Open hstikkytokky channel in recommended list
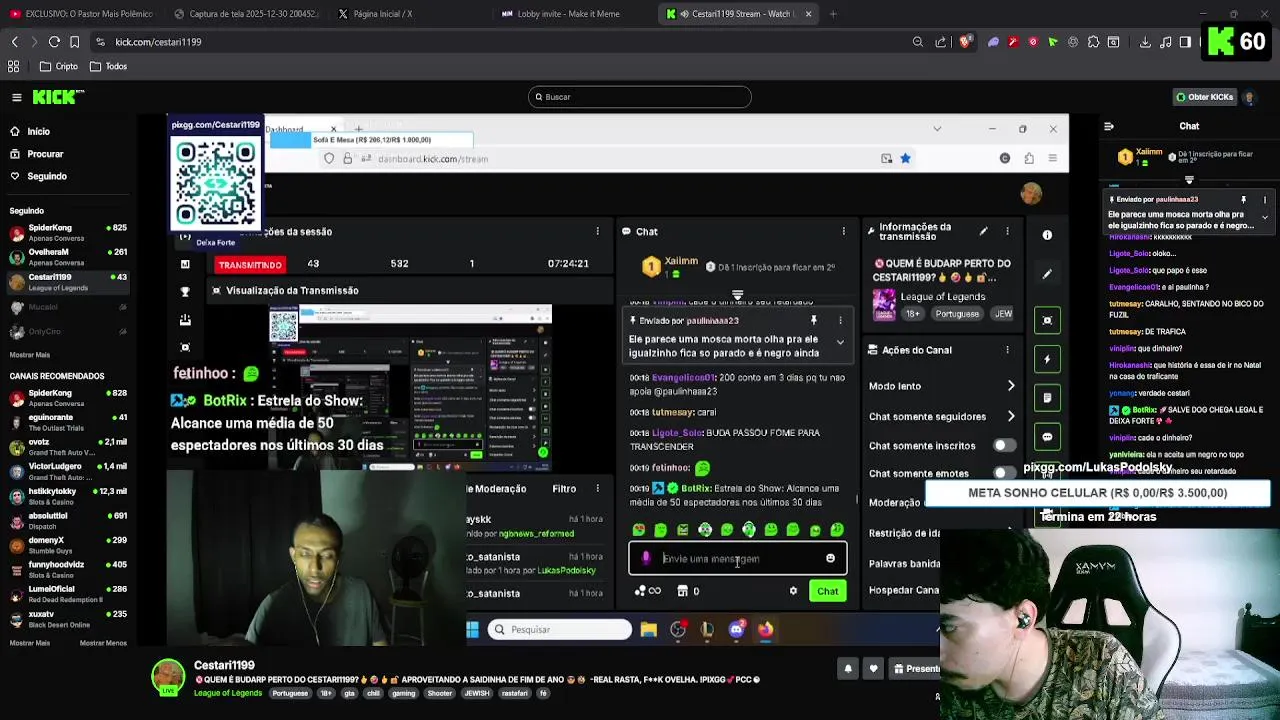1280x720 pixels. click(x=67, y=497)
